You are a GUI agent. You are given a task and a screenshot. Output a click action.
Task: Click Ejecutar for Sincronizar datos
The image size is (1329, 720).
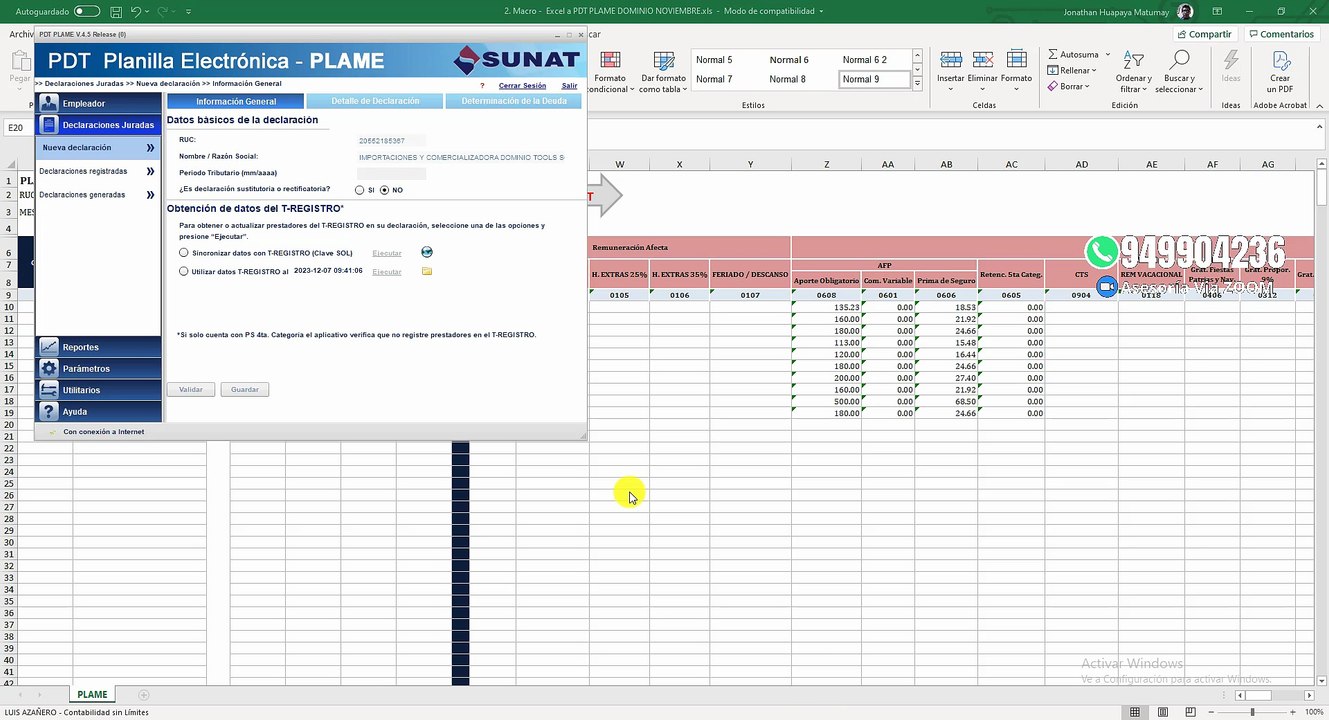tap(387, 253)
